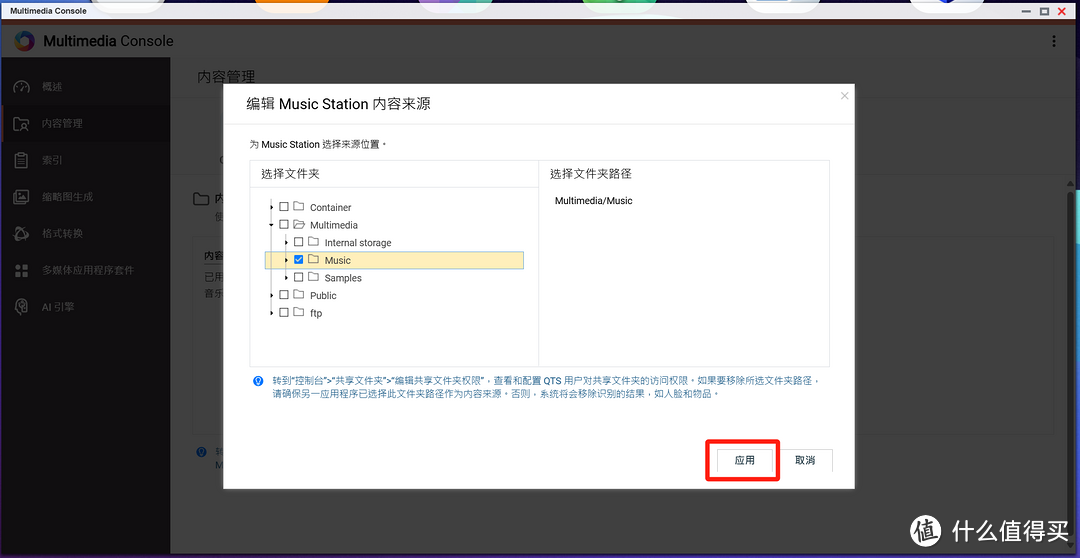Click the transcoding format conversion icon
The height and width of the screenshot is (558, 1080).
(x=22, y=234)
